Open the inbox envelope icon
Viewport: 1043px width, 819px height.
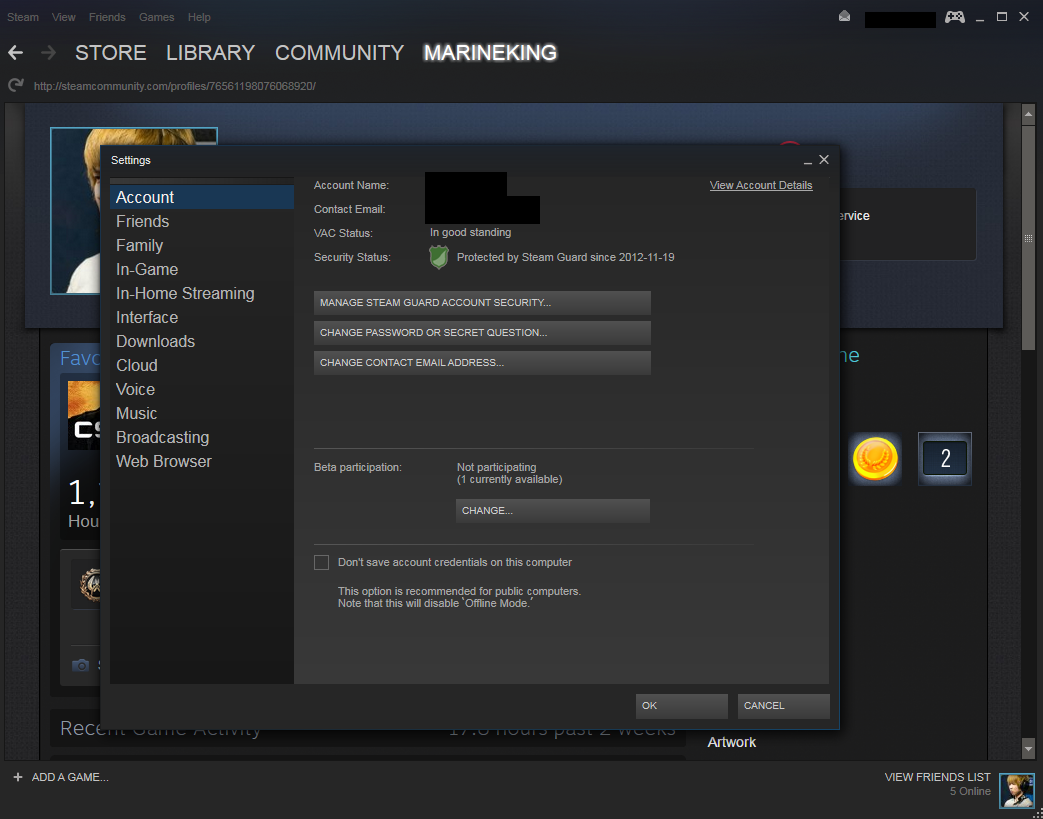(844, 17)
